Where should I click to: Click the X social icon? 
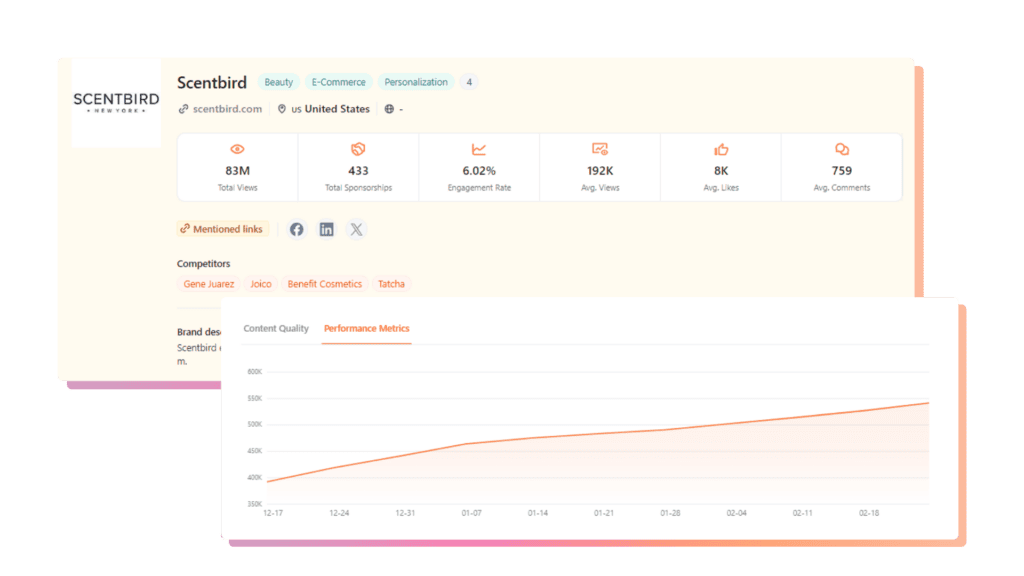[x=357, y=229]
